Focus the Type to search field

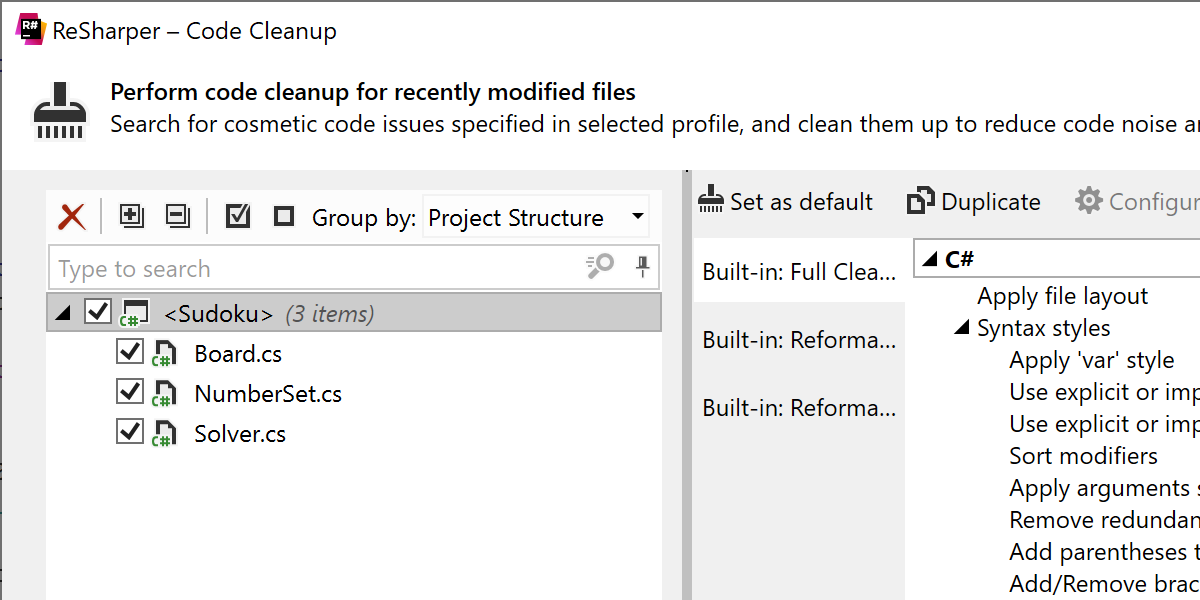pyautogui.click(x=354, y=267)
